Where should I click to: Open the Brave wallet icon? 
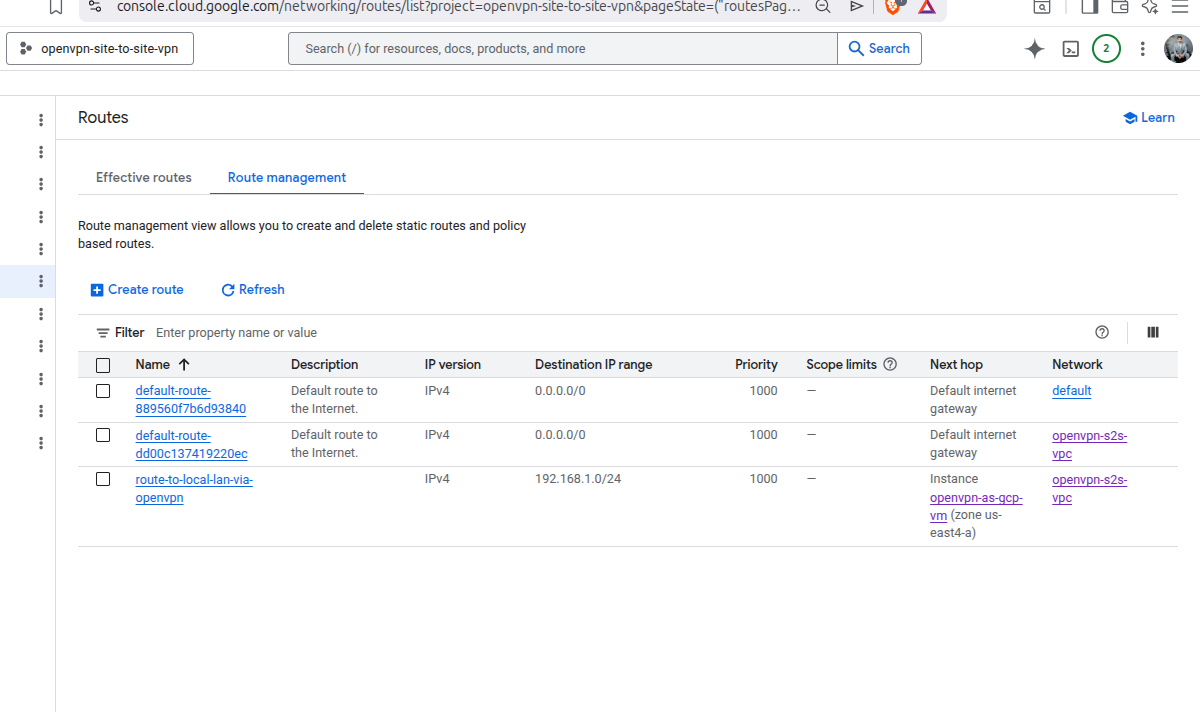(x=1120, y=6)
